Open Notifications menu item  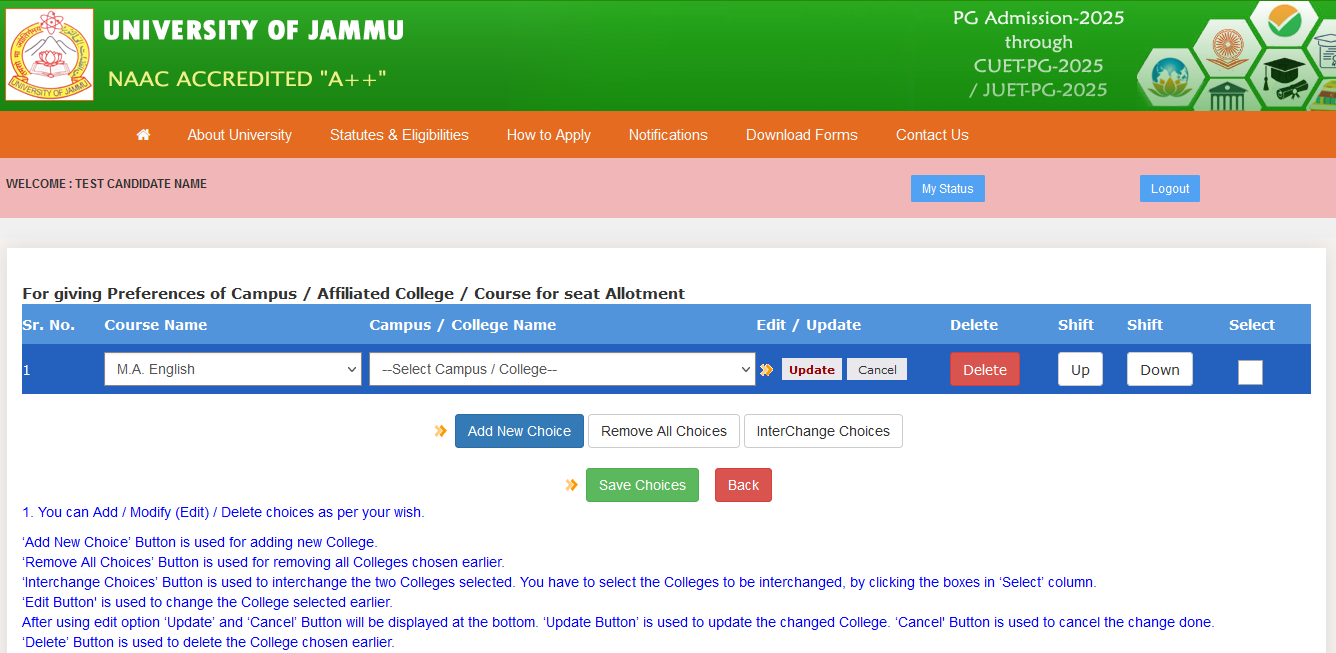(x=668, y=135)
